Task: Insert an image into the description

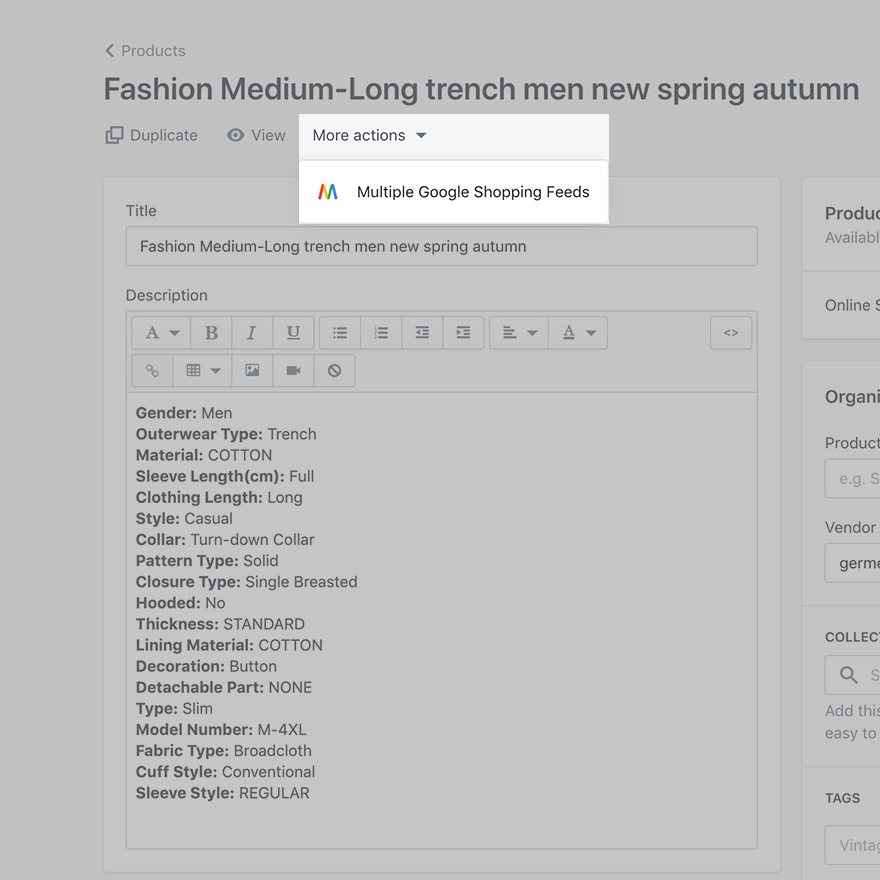Action: 252,370
